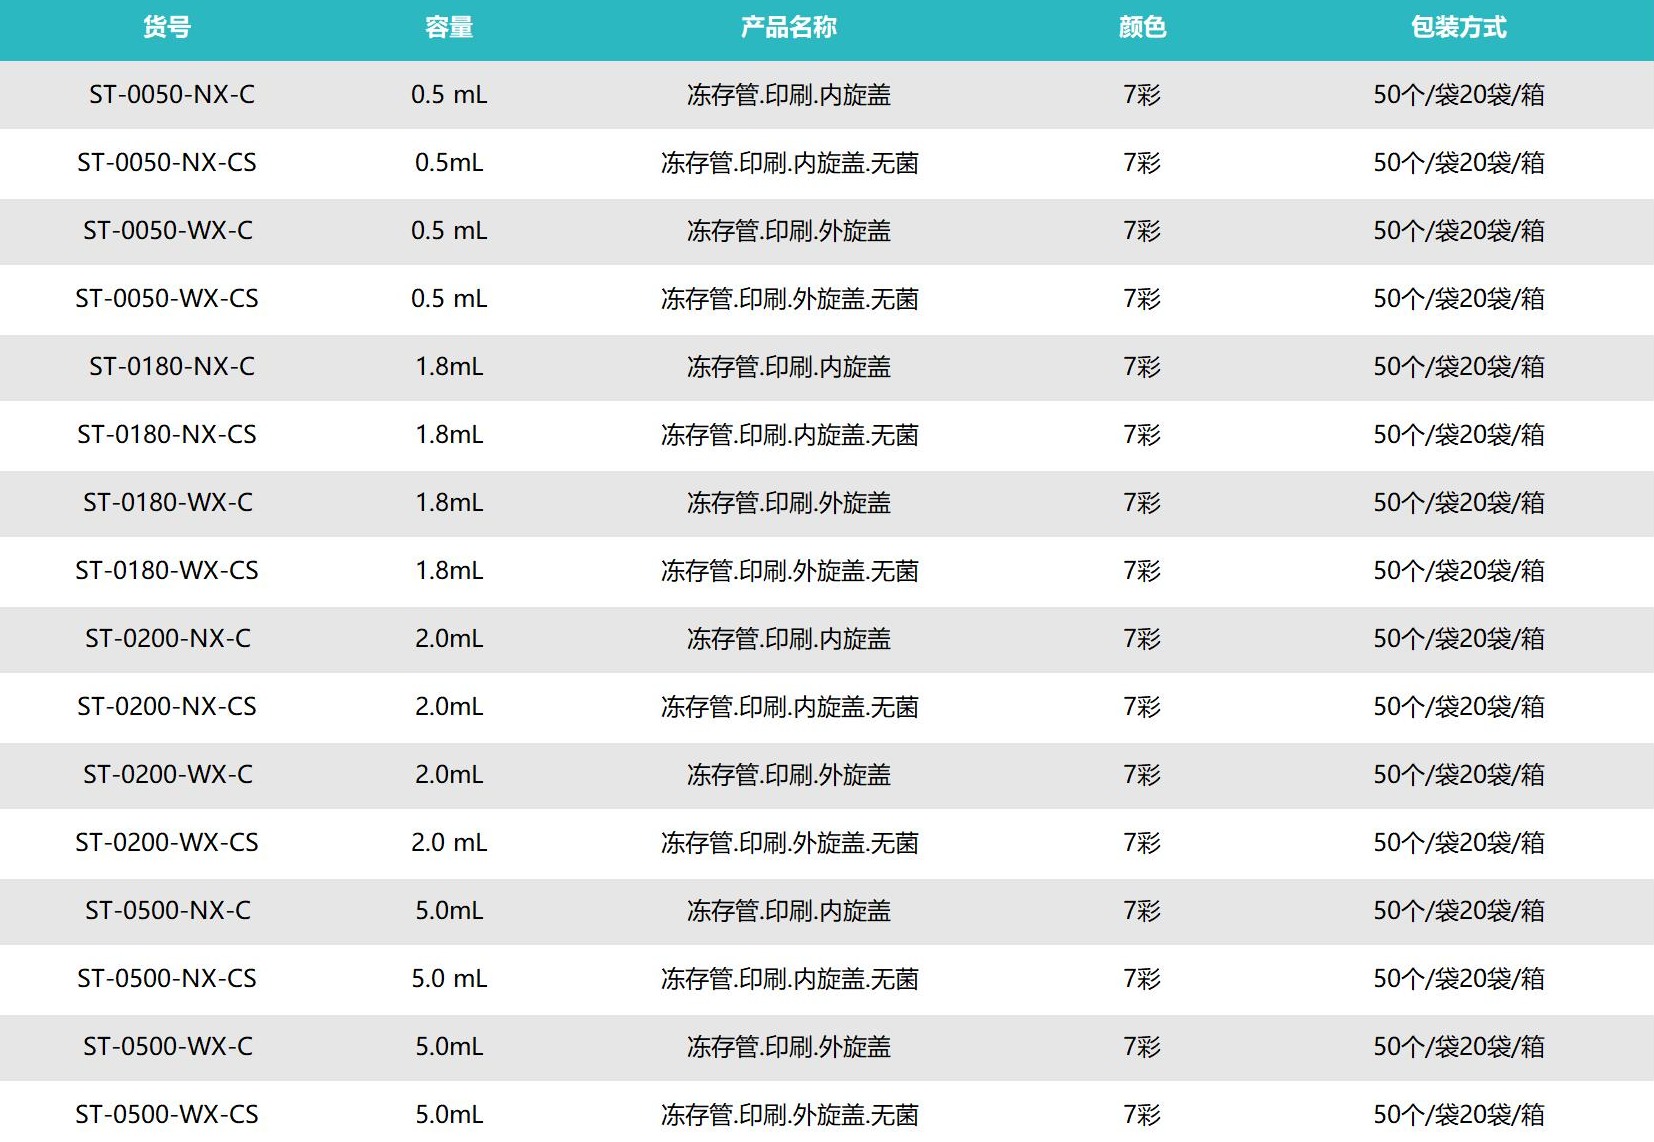This screenshot has height=1142, width=1654.
Task: Select product code ST-0200-NX-CS
Action: (x=167, y=707)
